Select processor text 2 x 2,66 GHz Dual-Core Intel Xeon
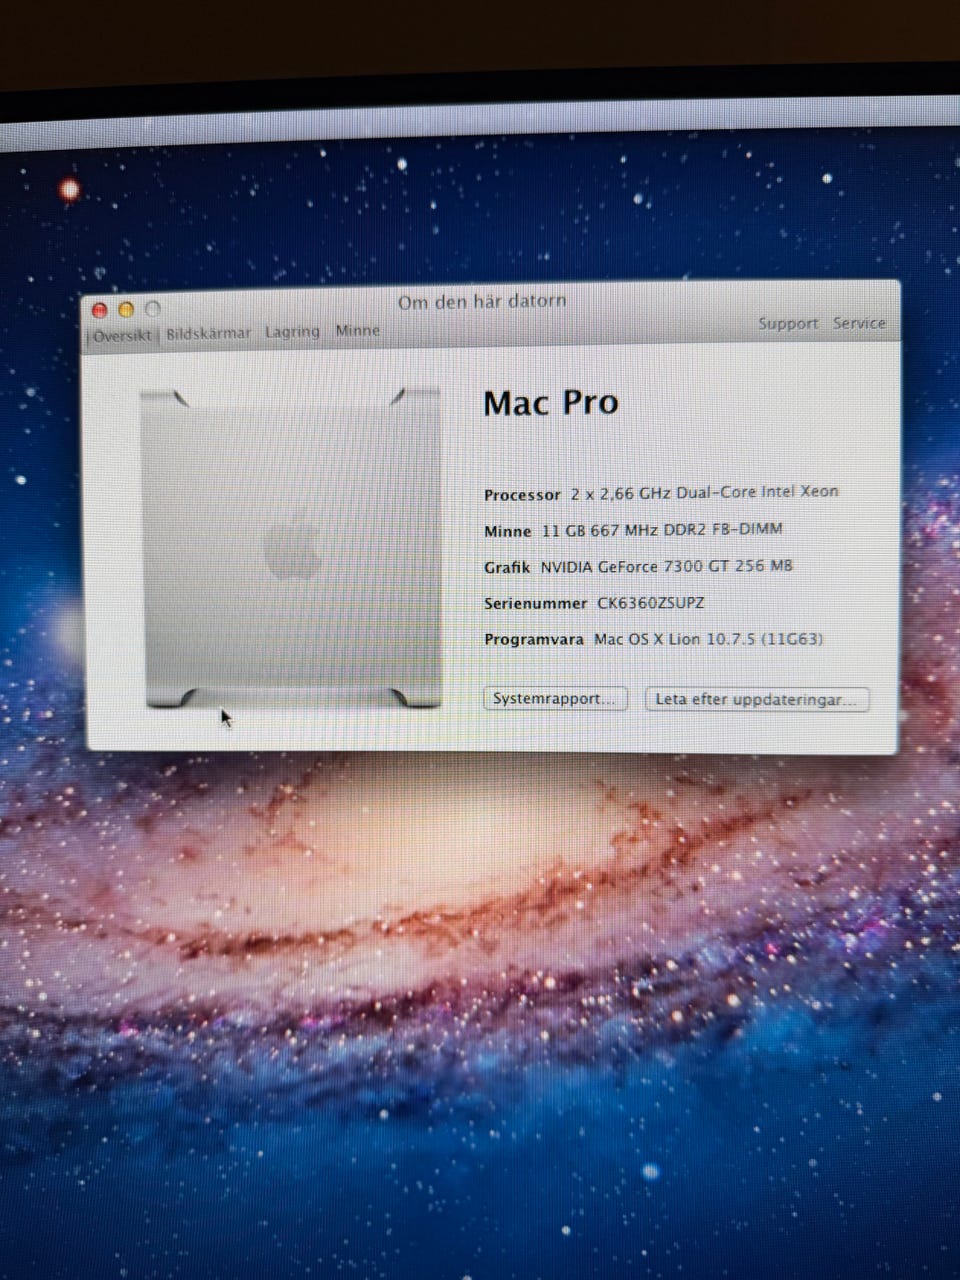960x1280 pixels. tap(705, 492)
